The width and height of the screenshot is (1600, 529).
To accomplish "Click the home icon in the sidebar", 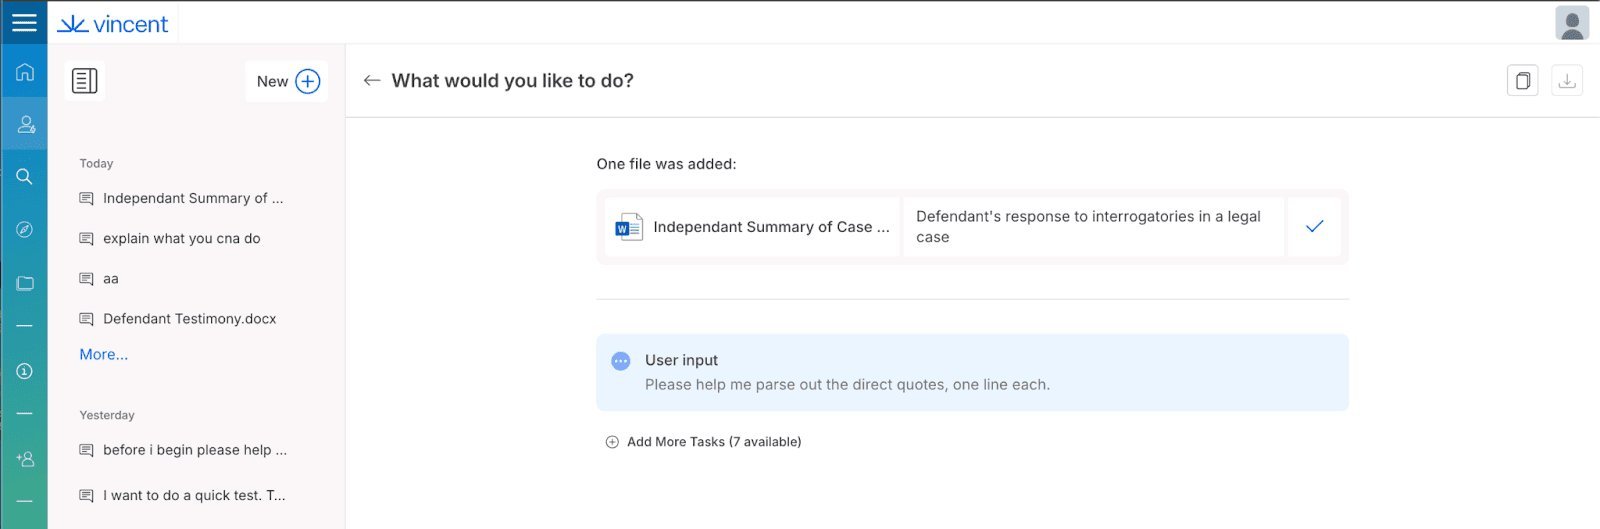I will tap(25, 72).
